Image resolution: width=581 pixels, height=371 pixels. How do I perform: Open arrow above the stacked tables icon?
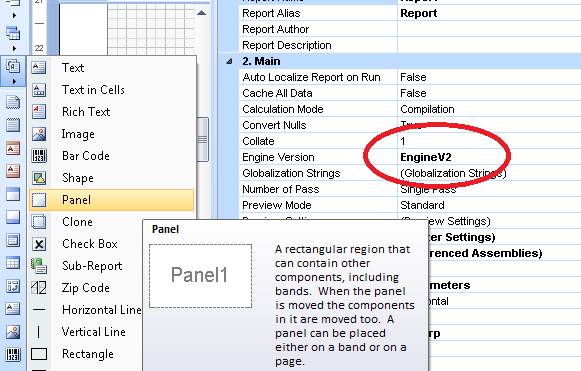(x=14, y=16)
